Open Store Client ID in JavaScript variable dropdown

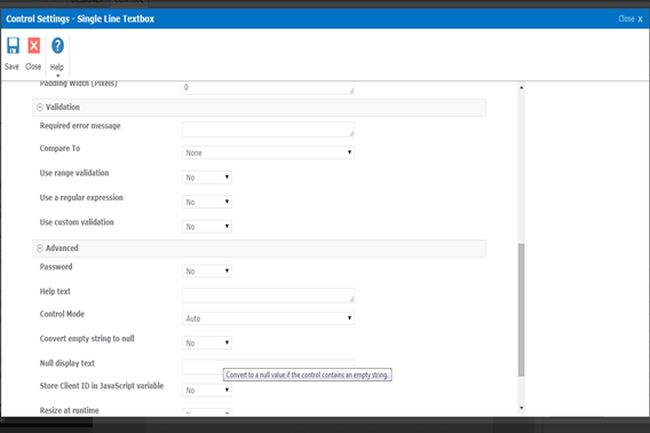[x=207, y=390]
